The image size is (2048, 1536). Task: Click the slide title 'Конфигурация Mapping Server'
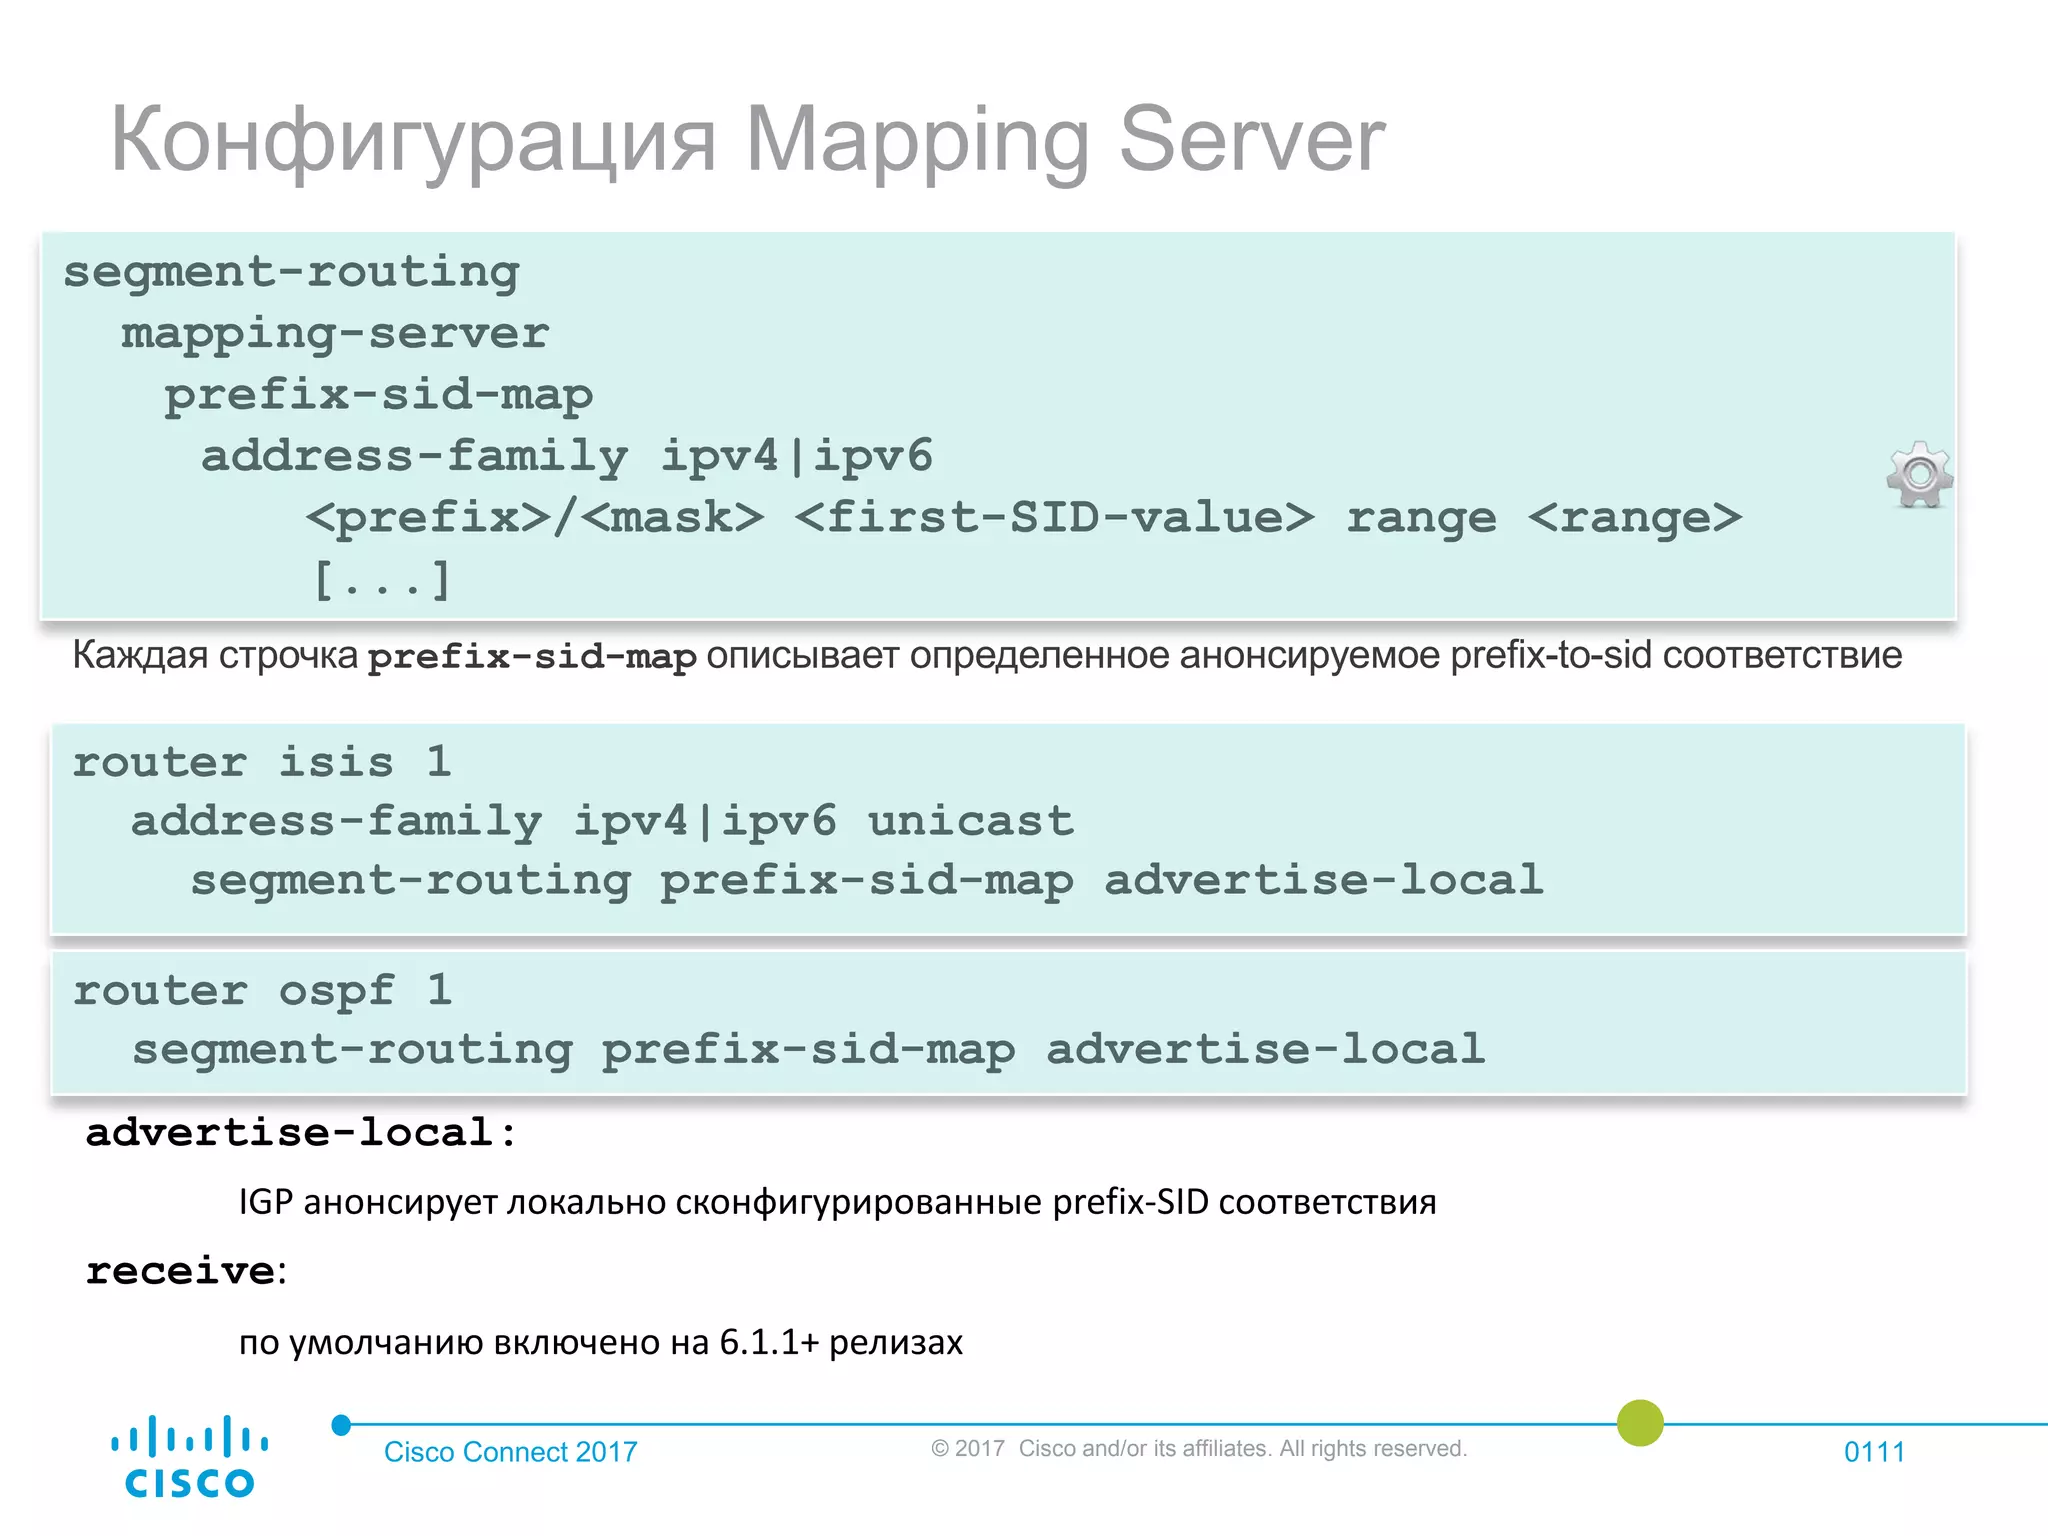[747, 140]
